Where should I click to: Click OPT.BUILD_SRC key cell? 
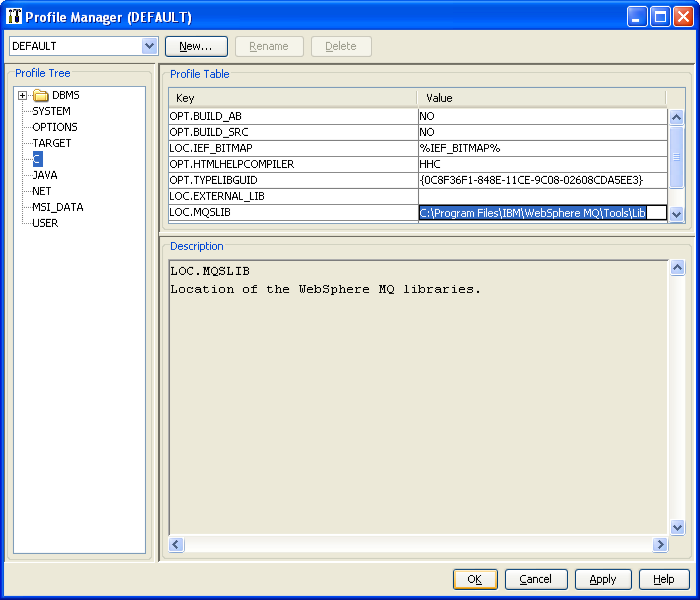[x=293, y=132]
